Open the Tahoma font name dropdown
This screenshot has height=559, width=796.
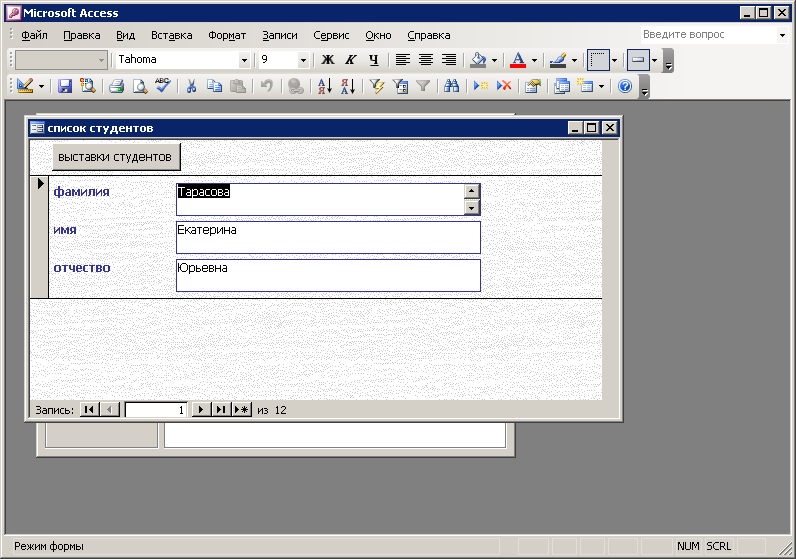(x=244, y=60)
